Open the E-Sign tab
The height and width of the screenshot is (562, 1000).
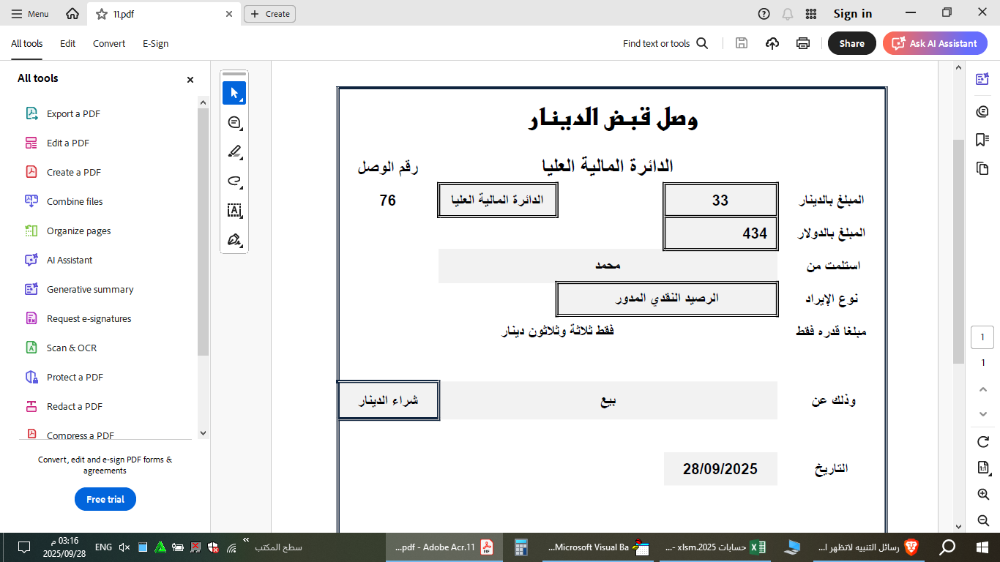click(x=155, y=44)
